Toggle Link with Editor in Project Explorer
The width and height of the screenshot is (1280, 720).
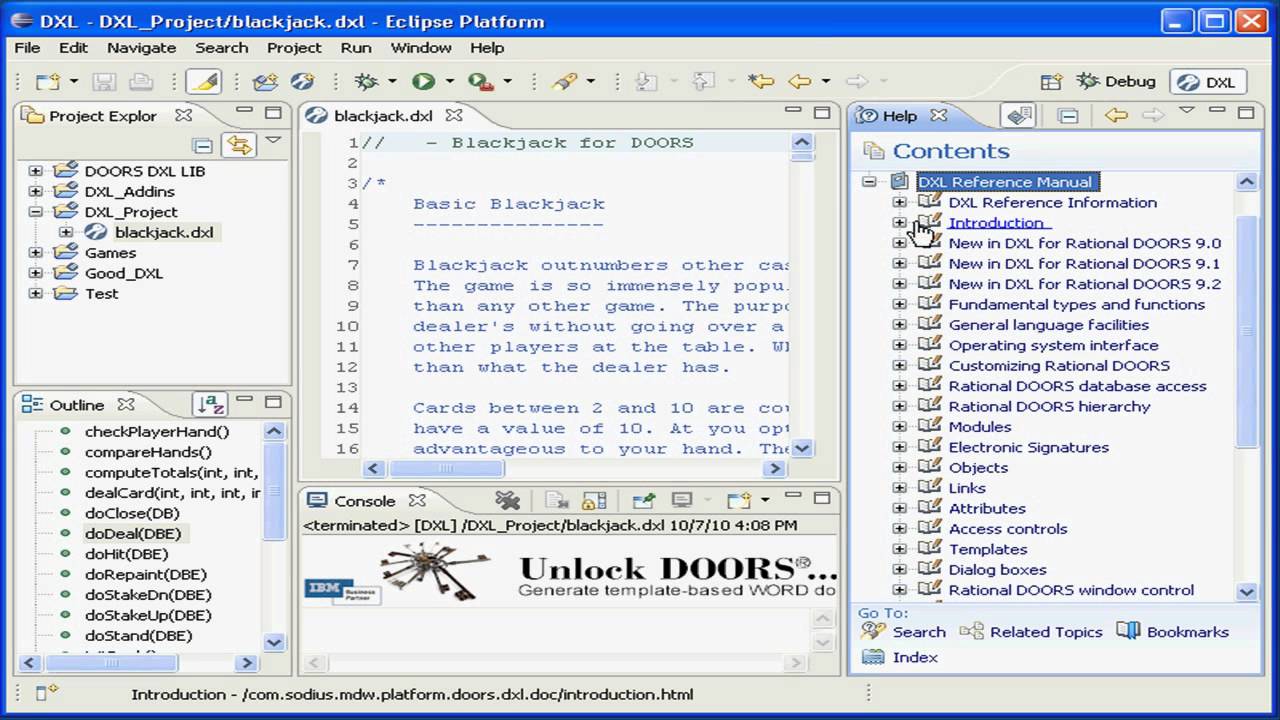[238, 145]
